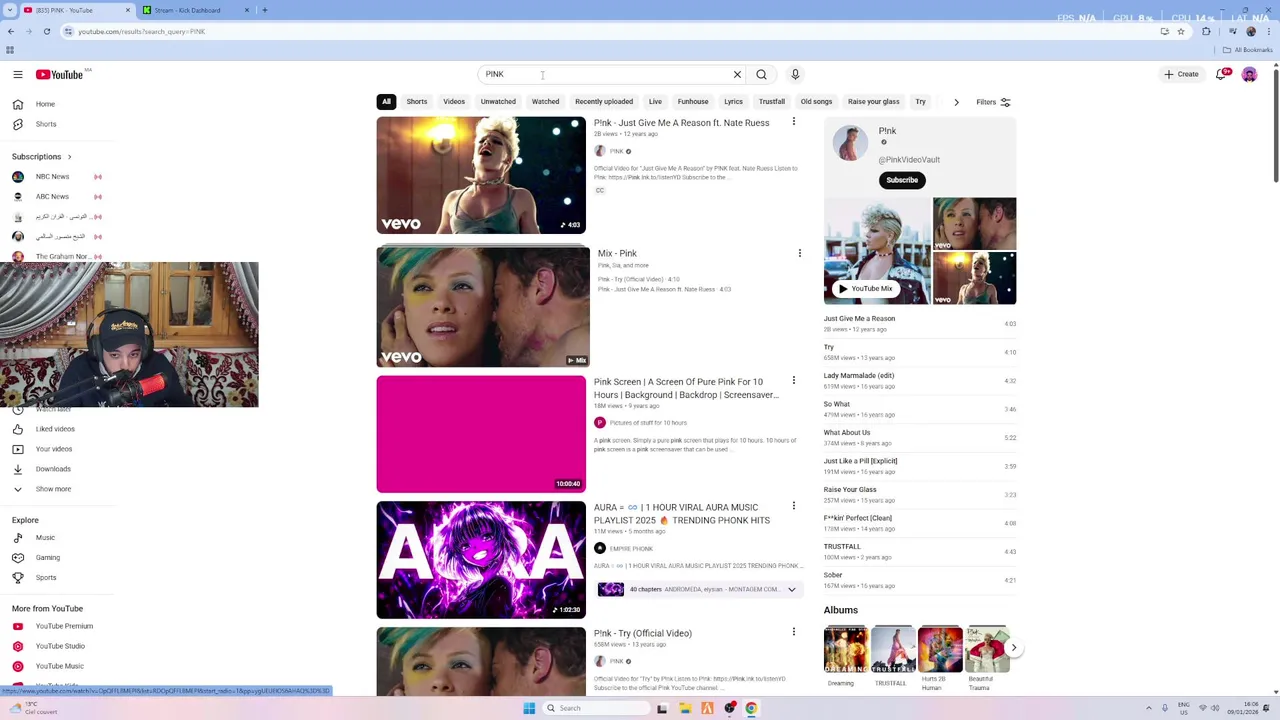Play What About Us in song list
The width and height of the screenshot is (1280, 720).
click(x=847, y=433)
